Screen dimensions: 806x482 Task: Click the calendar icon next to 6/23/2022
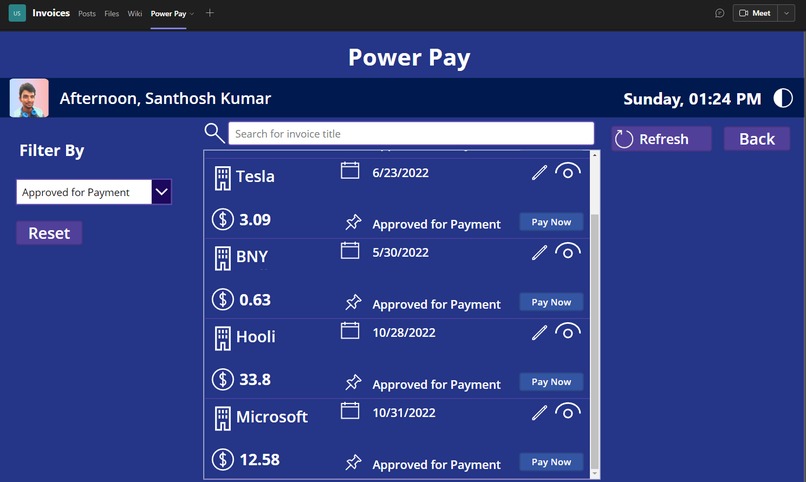[x=350, y=171]
